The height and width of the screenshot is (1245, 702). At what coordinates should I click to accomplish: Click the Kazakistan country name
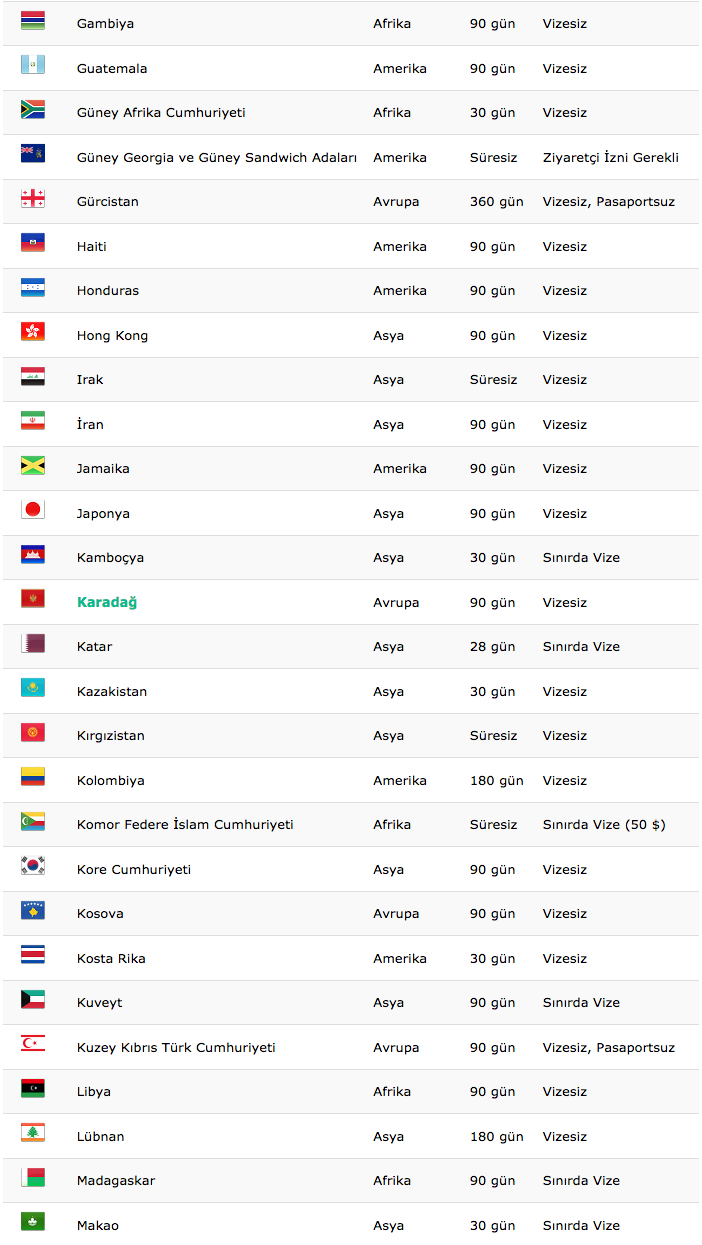coord(112,691)
